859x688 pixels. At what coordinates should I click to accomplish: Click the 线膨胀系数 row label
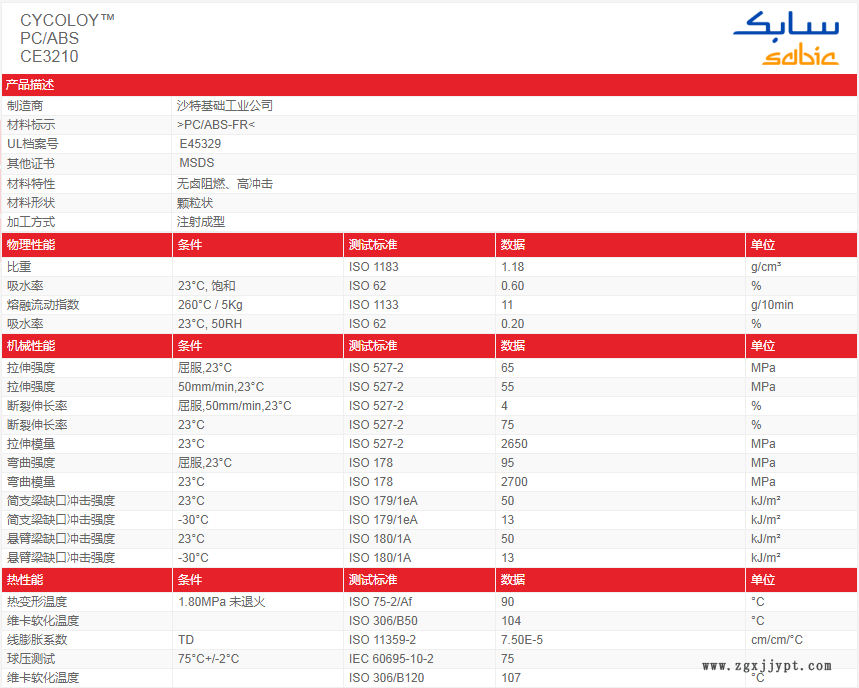(x=37, y=640)
